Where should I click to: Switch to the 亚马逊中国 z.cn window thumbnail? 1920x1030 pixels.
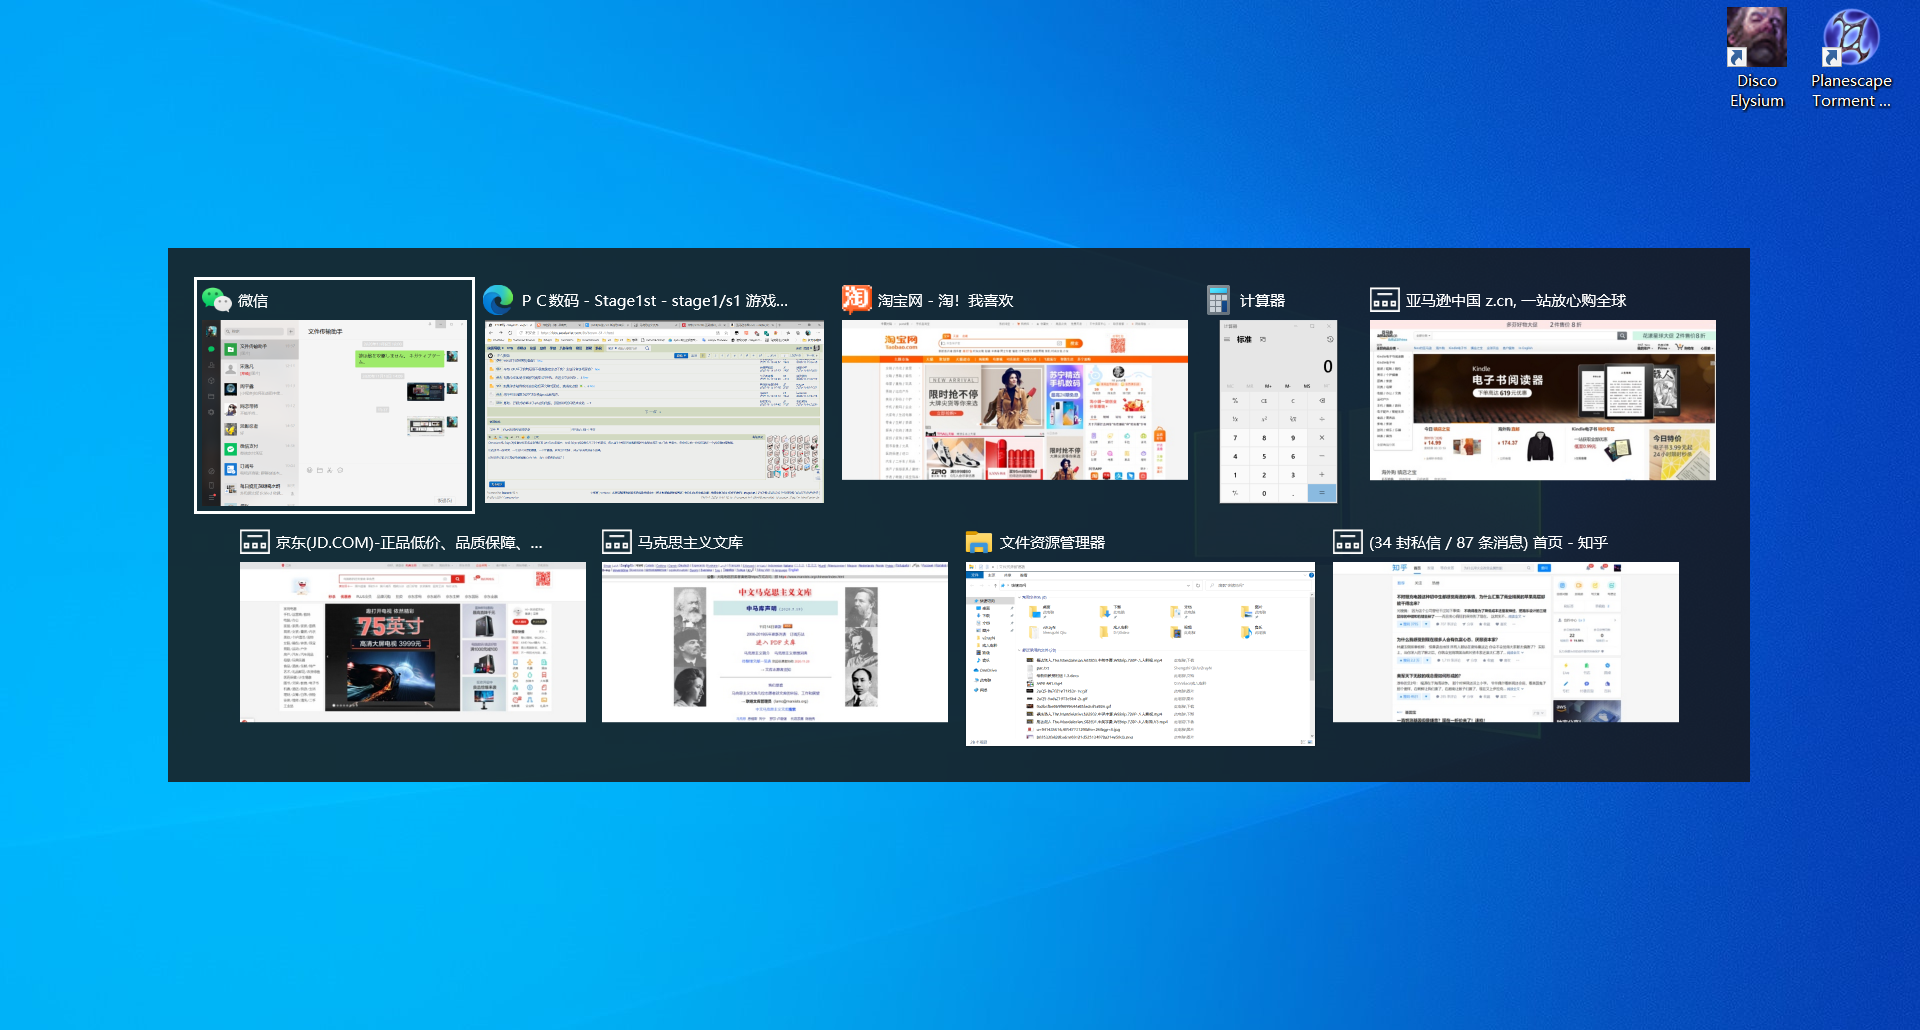click(1542, 400)
